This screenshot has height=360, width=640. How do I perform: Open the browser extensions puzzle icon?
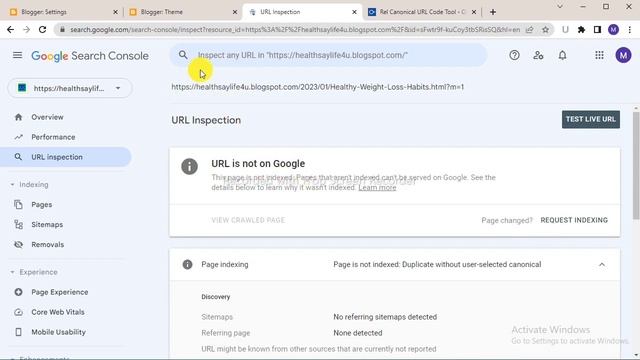point(581,29)
